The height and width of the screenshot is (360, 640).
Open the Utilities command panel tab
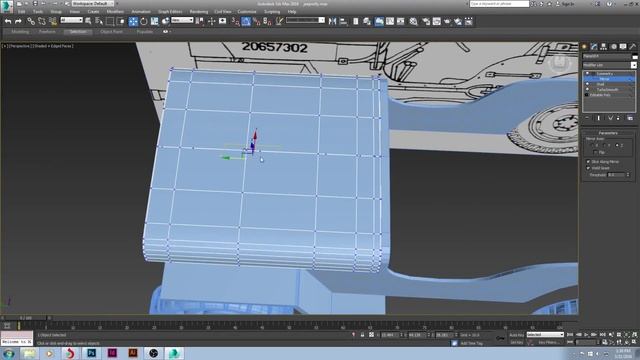pyautogui.click(x=633, y=47)
